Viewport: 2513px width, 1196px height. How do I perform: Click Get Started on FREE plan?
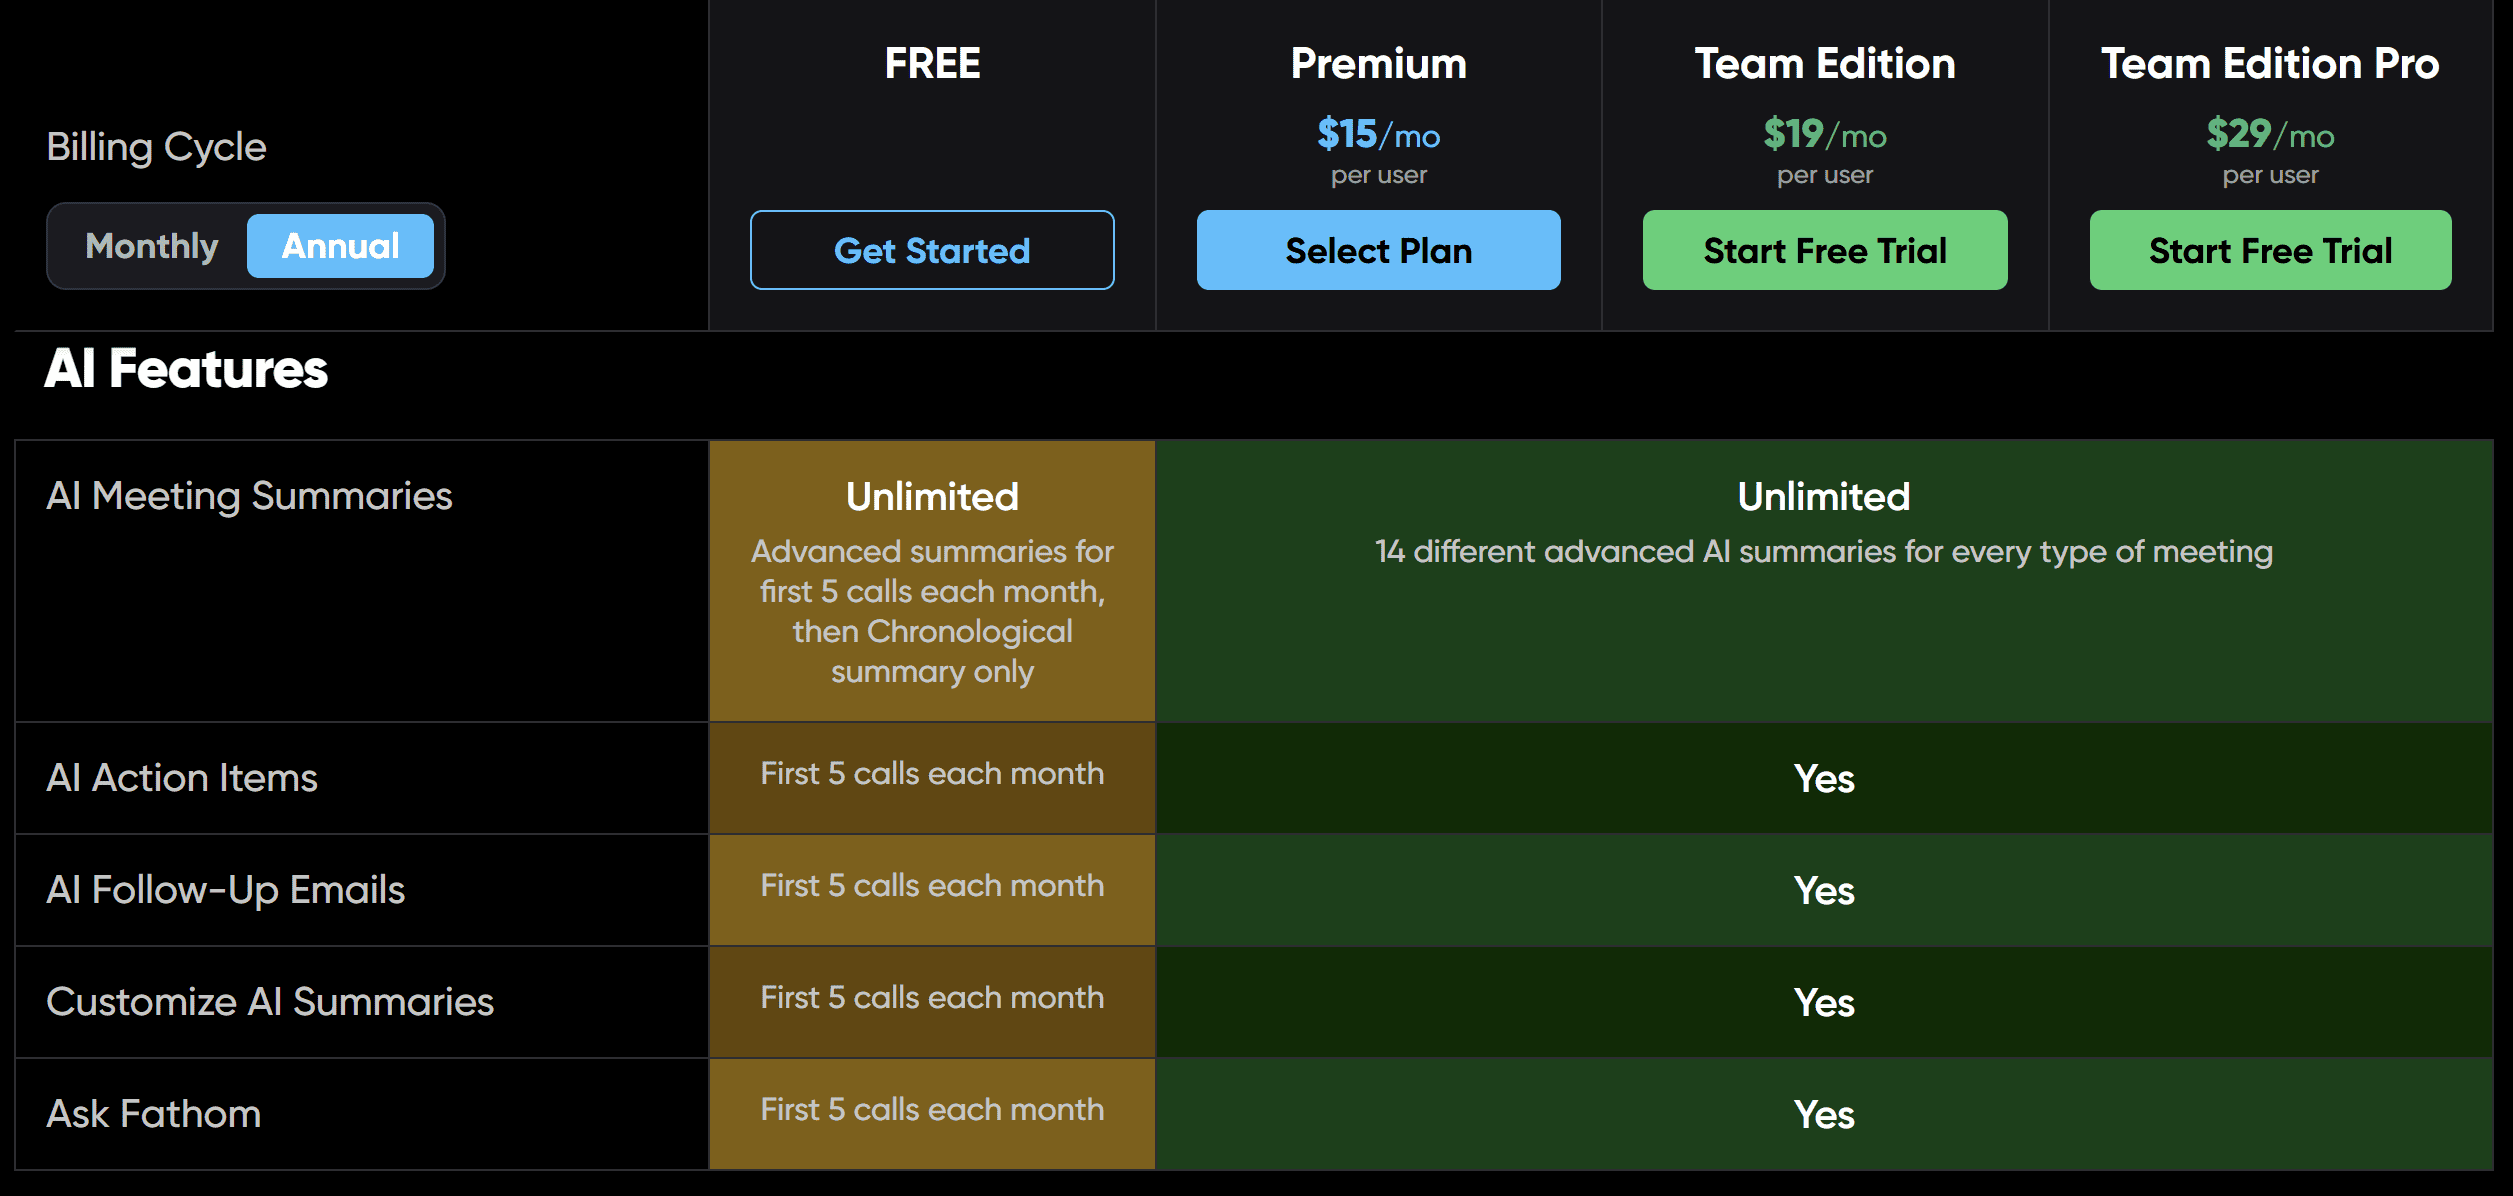[932, 250]
